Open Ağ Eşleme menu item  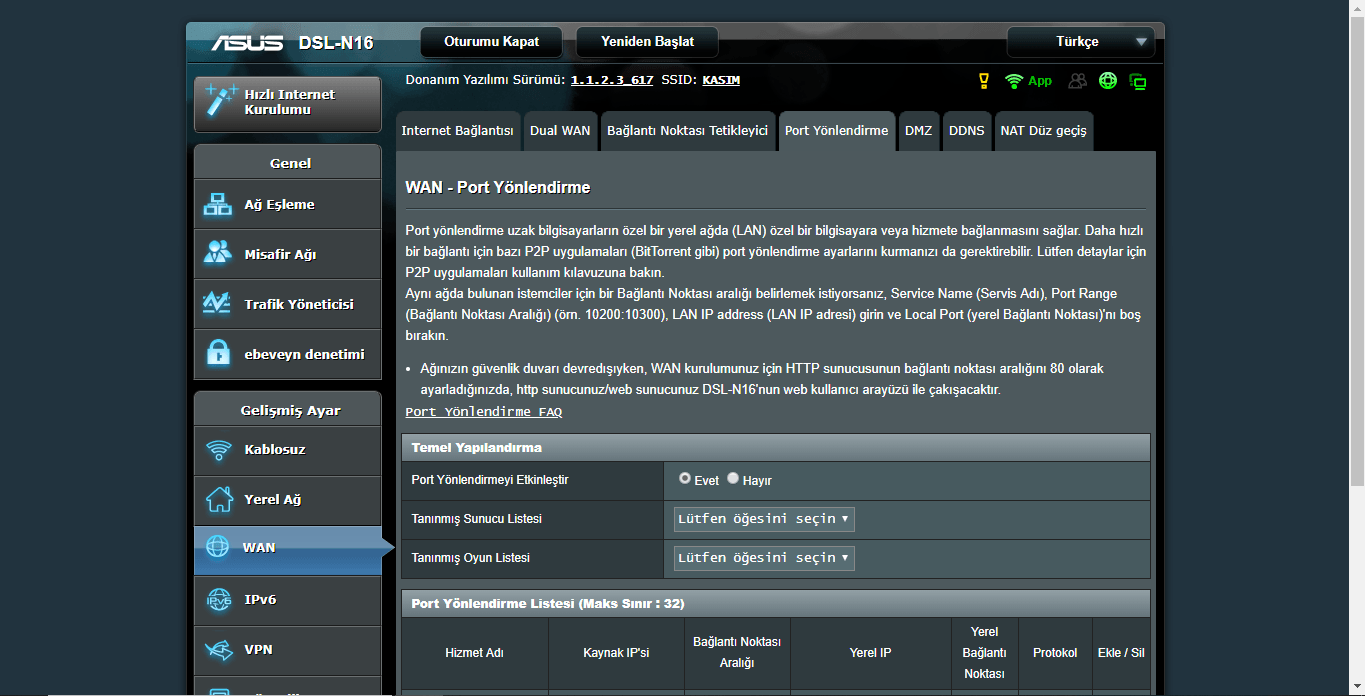tap(287, 204)
